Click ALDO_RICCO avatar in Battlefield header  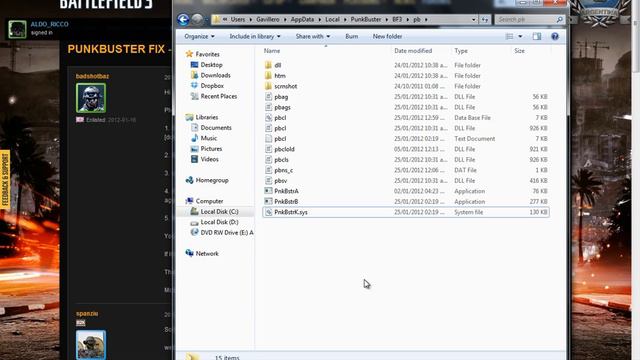point(17,29)
